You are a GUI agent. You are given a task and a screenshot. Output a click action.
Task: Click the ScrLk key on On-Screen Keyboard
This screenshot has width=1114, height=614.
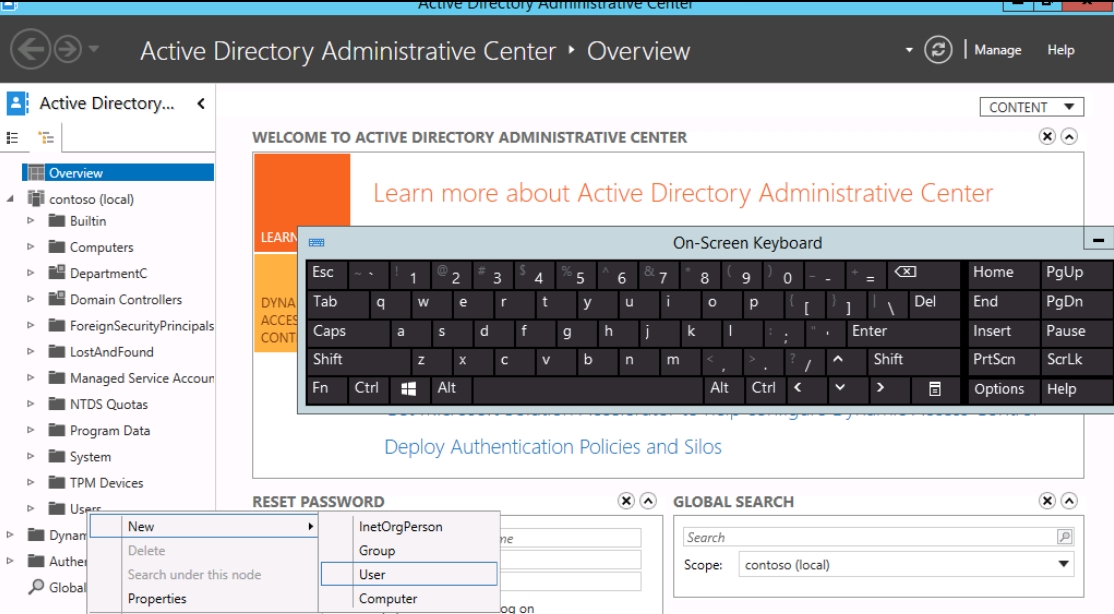1076,360
